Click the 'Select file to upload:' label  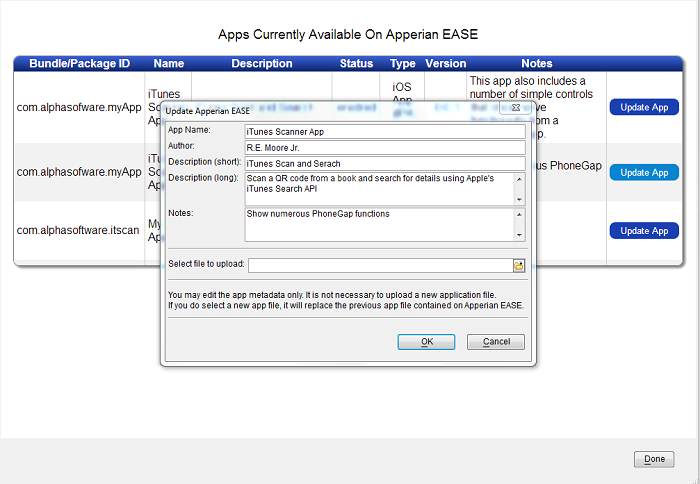206,264
